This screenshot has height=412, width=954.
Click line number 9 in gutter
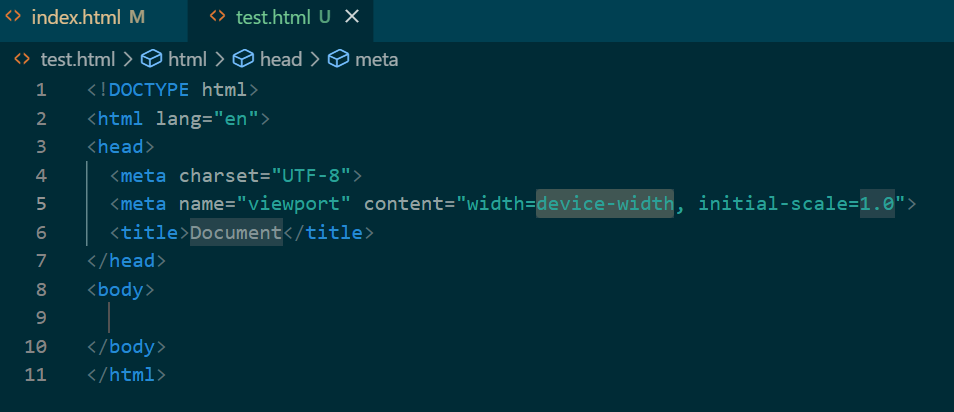click(x=41, y=318)
